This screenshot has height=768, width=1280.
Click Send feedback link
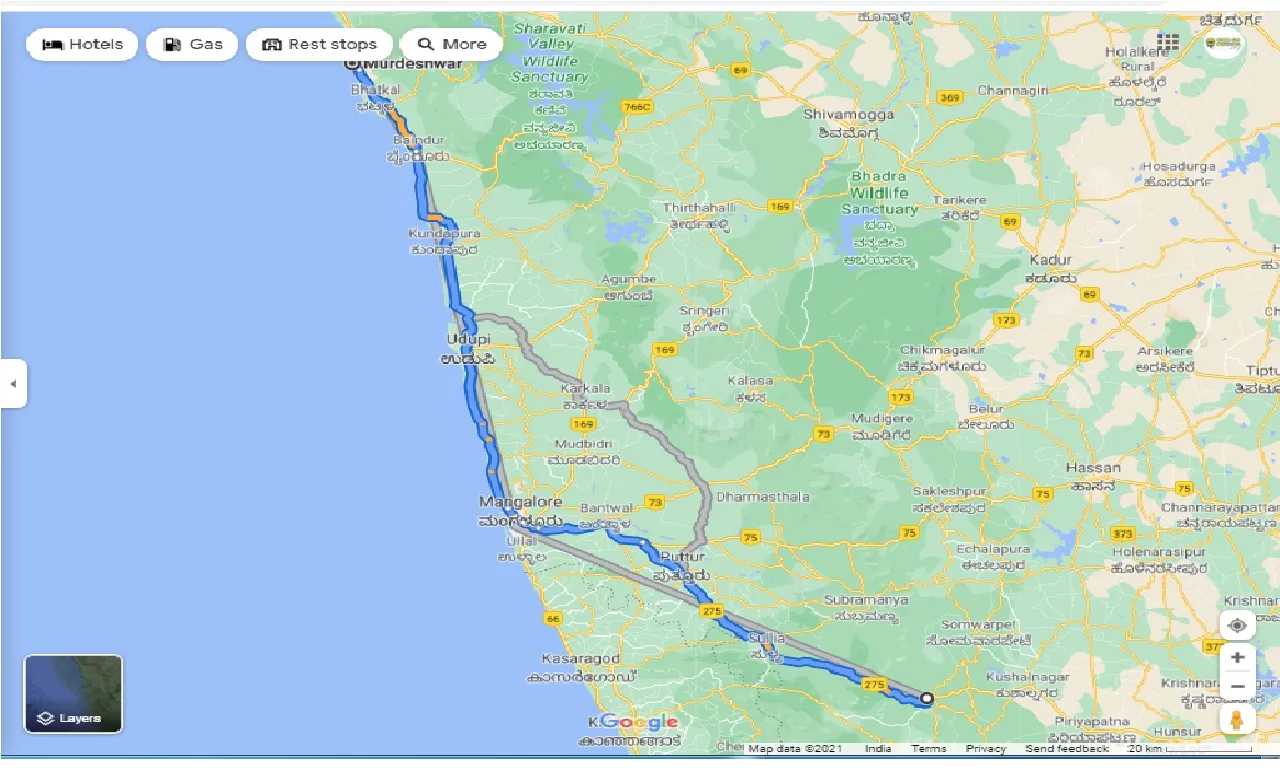click(x=1067, y=748)
